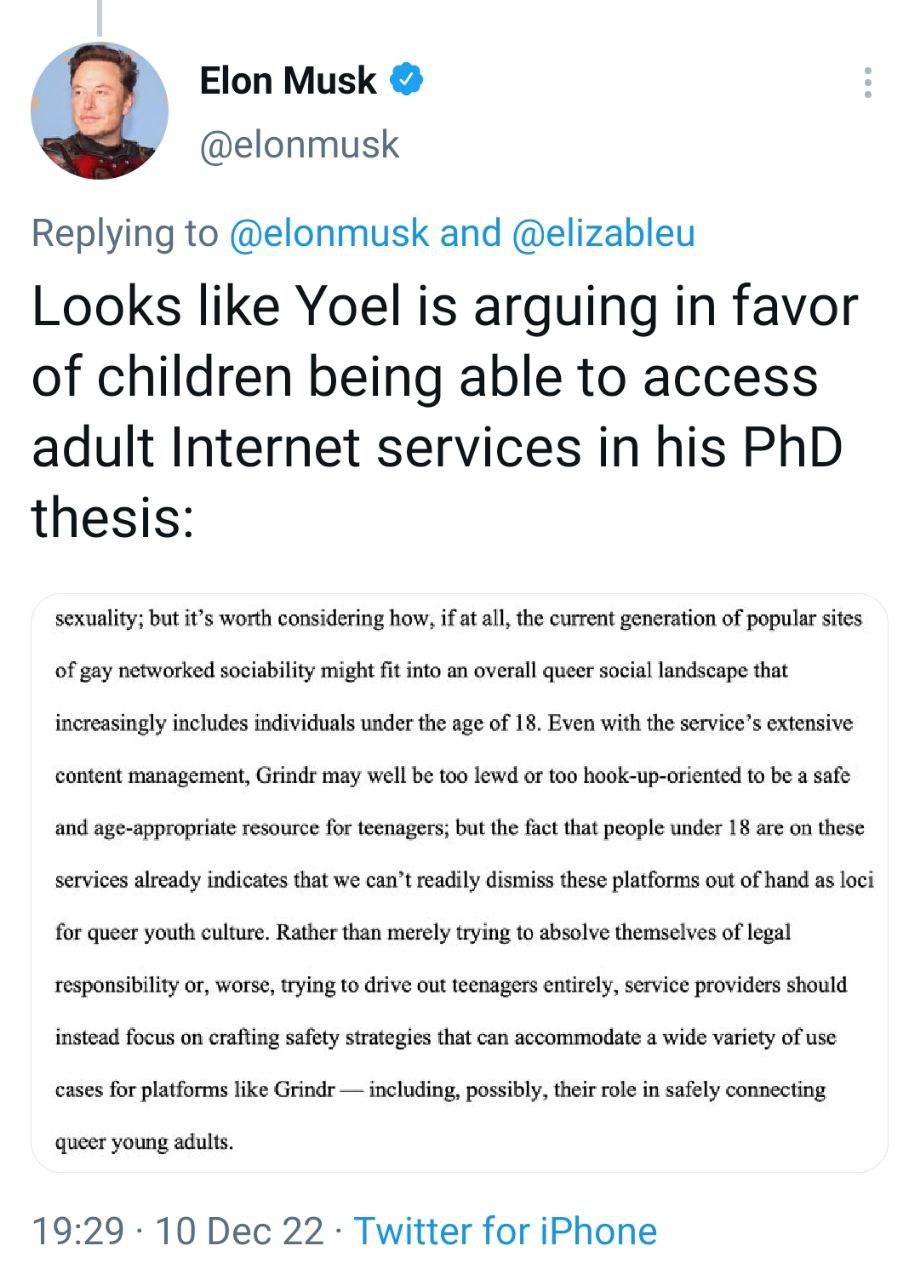This screenshot has width=919, height=1280.
Task: Click the 19:29 tweet timestamp
Action: point(78,1231)
